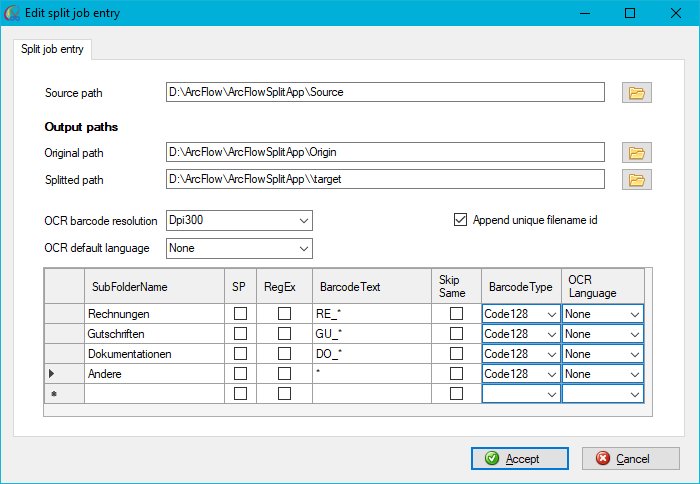700x484 pixels.
Task: Click the OCR Language column header
Action: click(603, 286)
